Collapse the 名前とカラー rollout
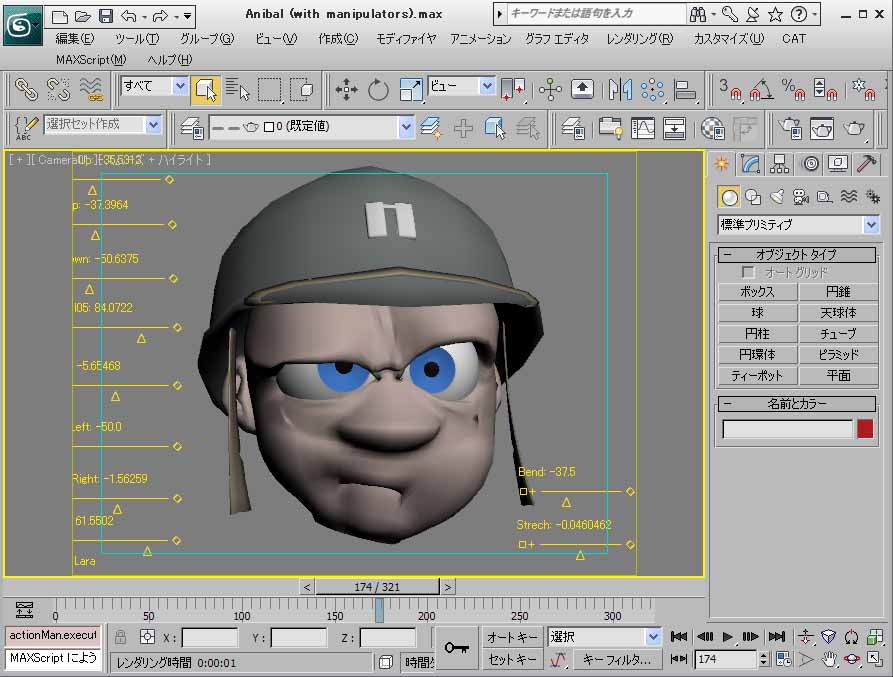 [796, 404]
